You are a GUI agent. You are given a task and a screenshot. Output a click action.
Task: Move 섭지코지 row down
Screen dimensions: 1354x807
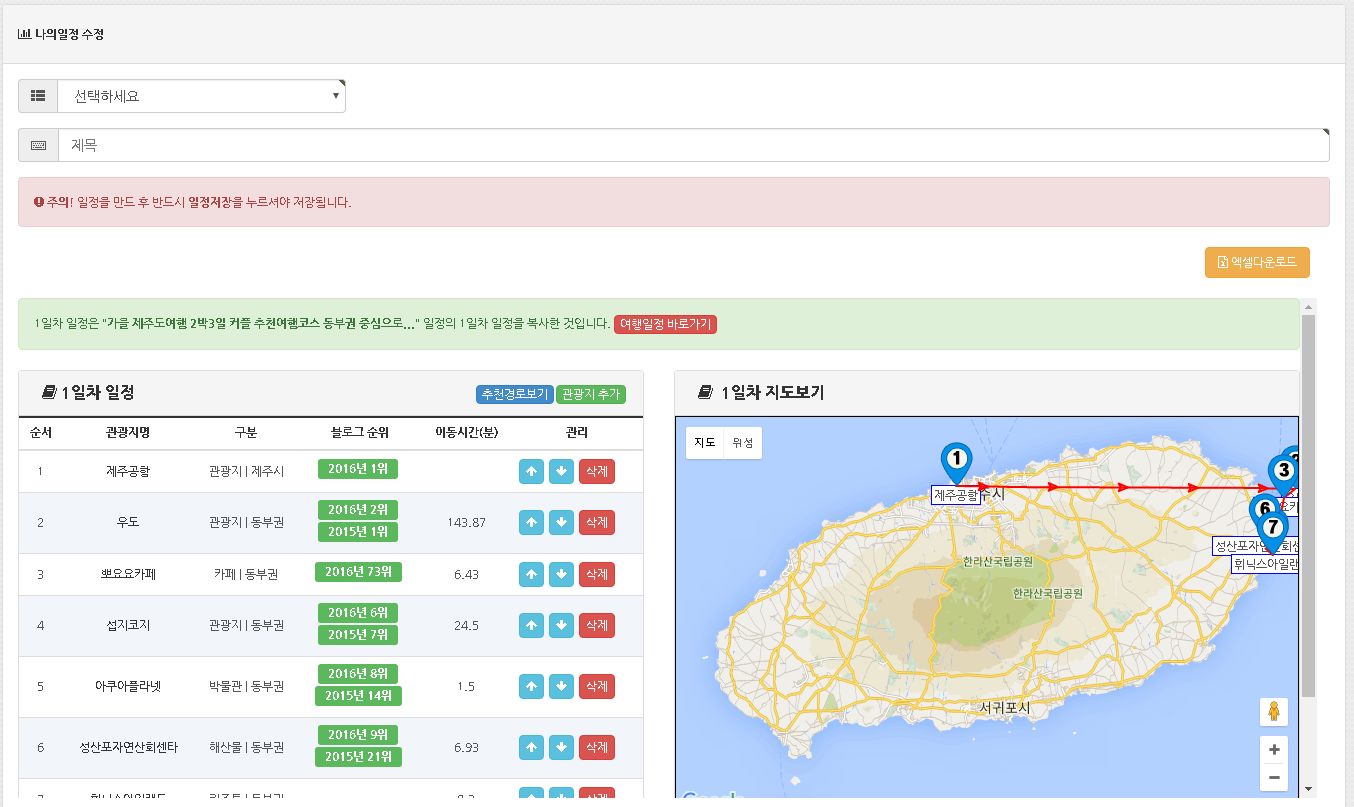coord(561,626)
